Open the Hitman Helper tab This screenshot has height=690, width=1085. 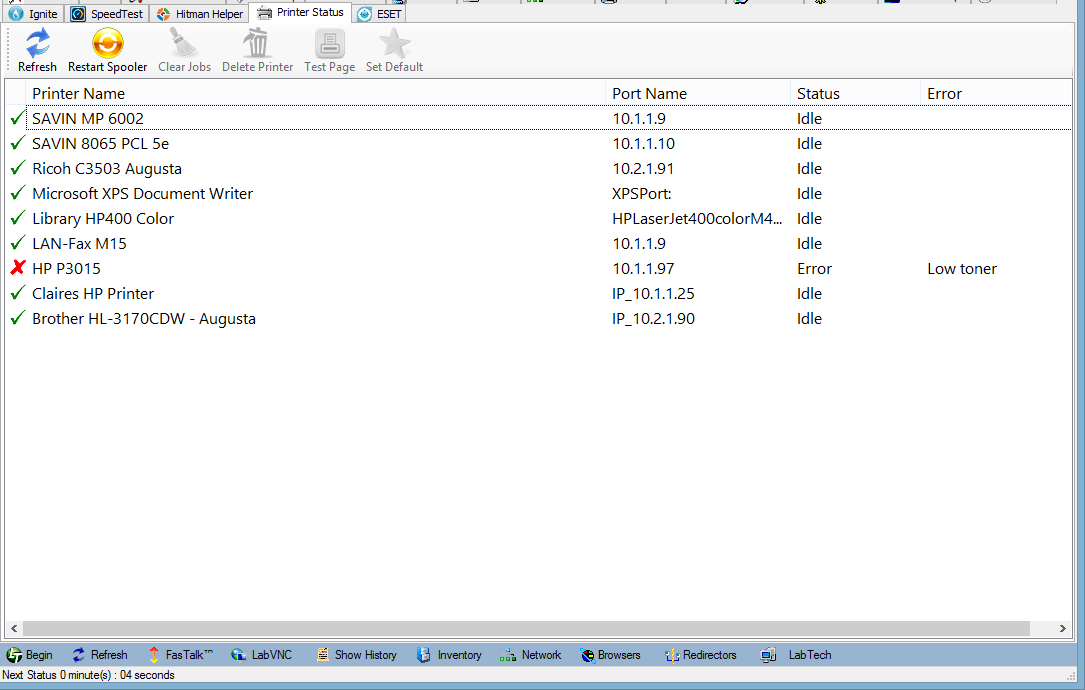[x=199, y=14]
